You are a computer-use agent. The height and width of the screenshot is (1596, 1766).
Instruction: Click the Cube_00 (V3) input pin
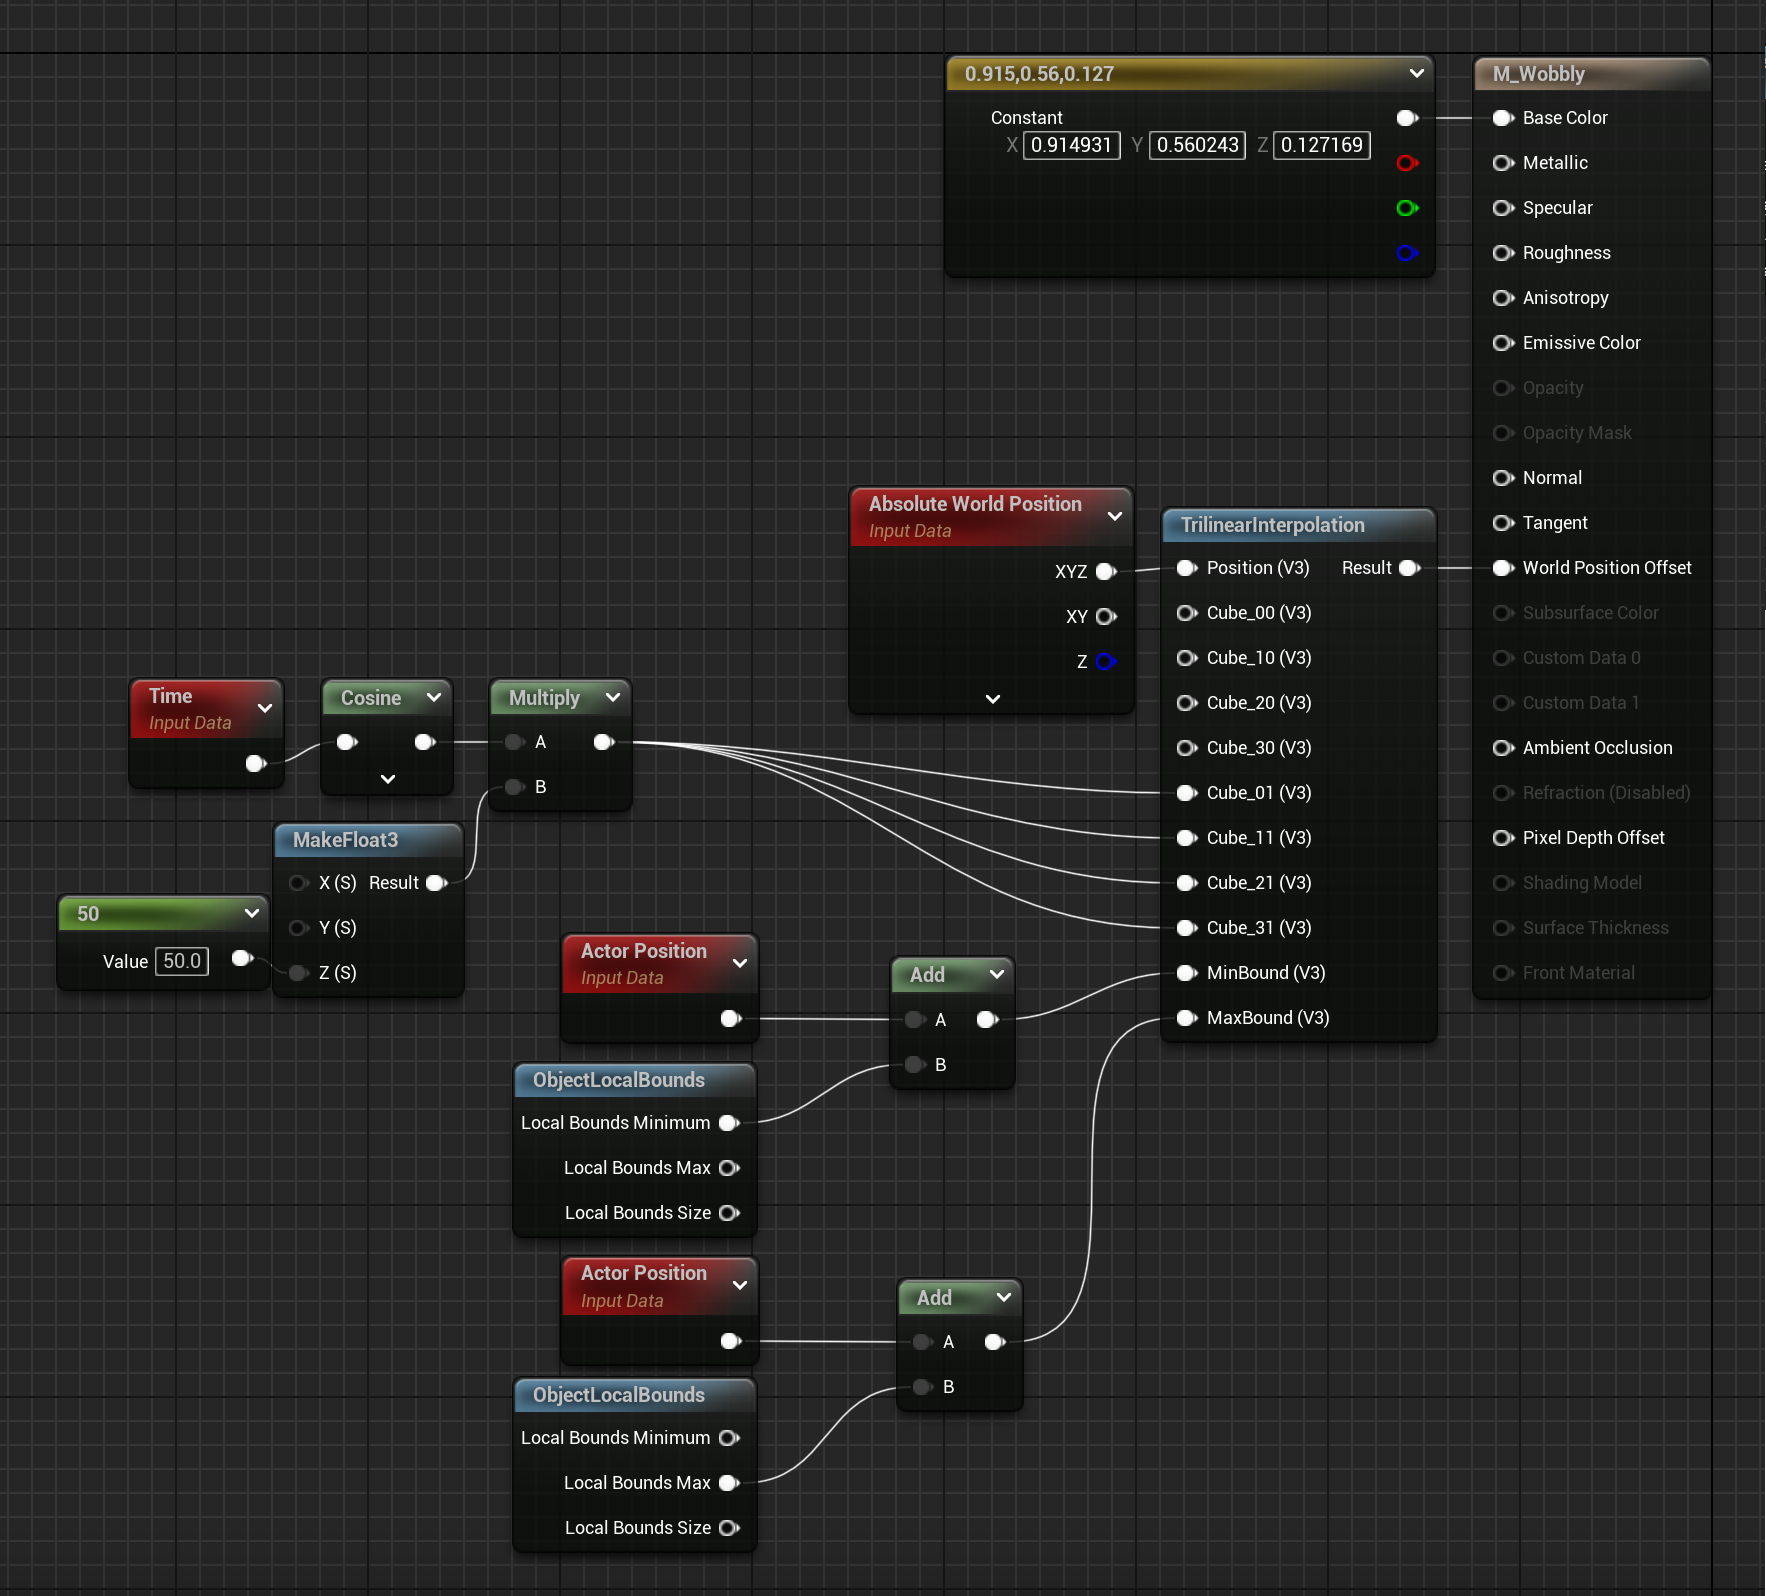[x=1187, y=613]
